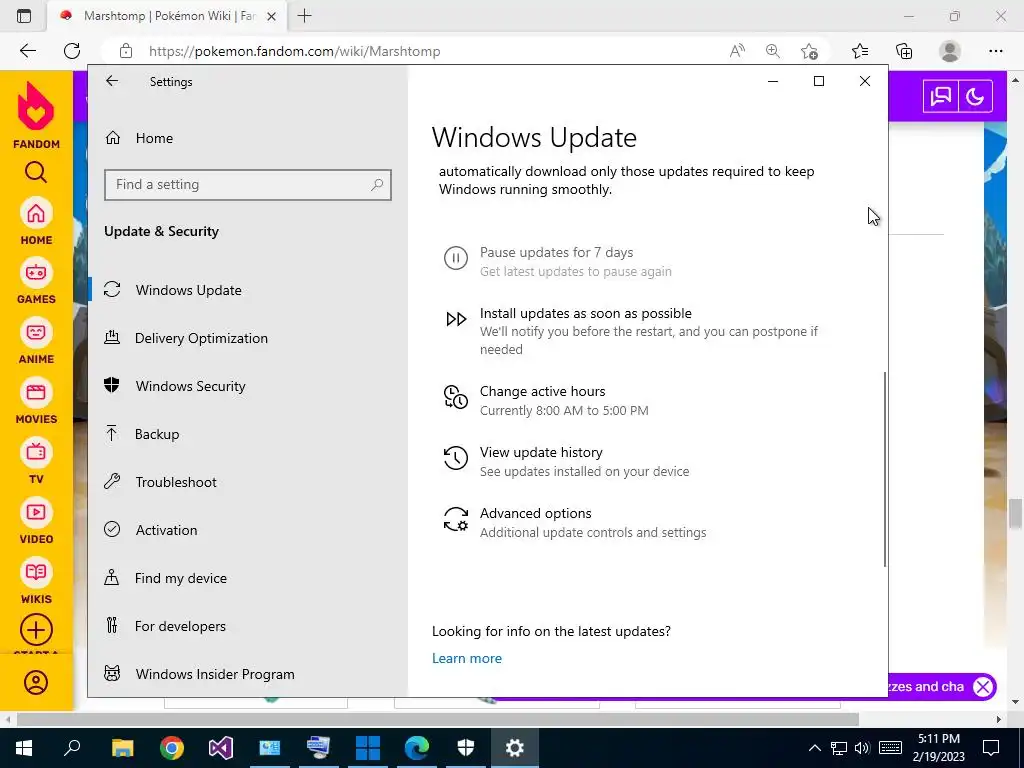This screenshot has width=1024, height=768.
Task: Toggle Fandom dark mode moon icon
Action: (x=975, y=97)
